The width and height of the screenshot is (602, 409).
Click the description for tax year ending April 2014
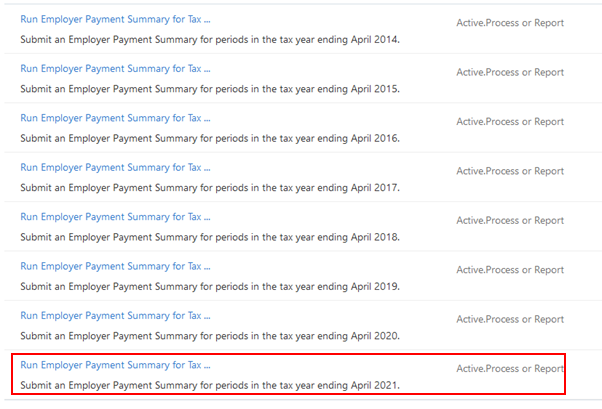[210, 39]
